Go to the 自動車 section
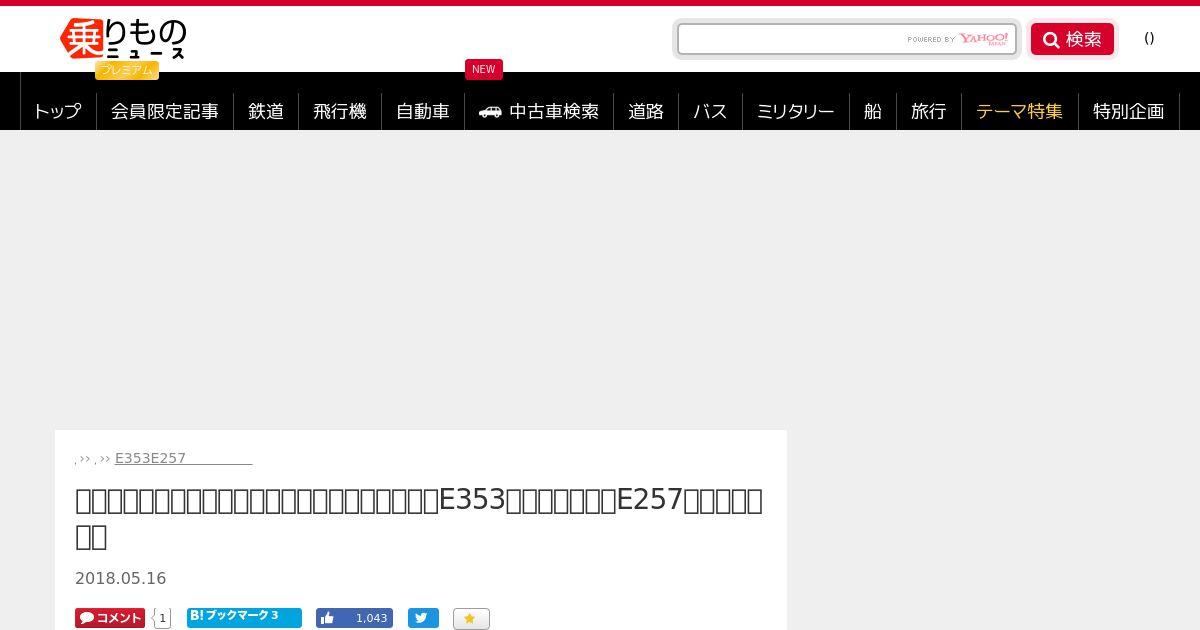The image size is (1200, 630). pos(423,111)
